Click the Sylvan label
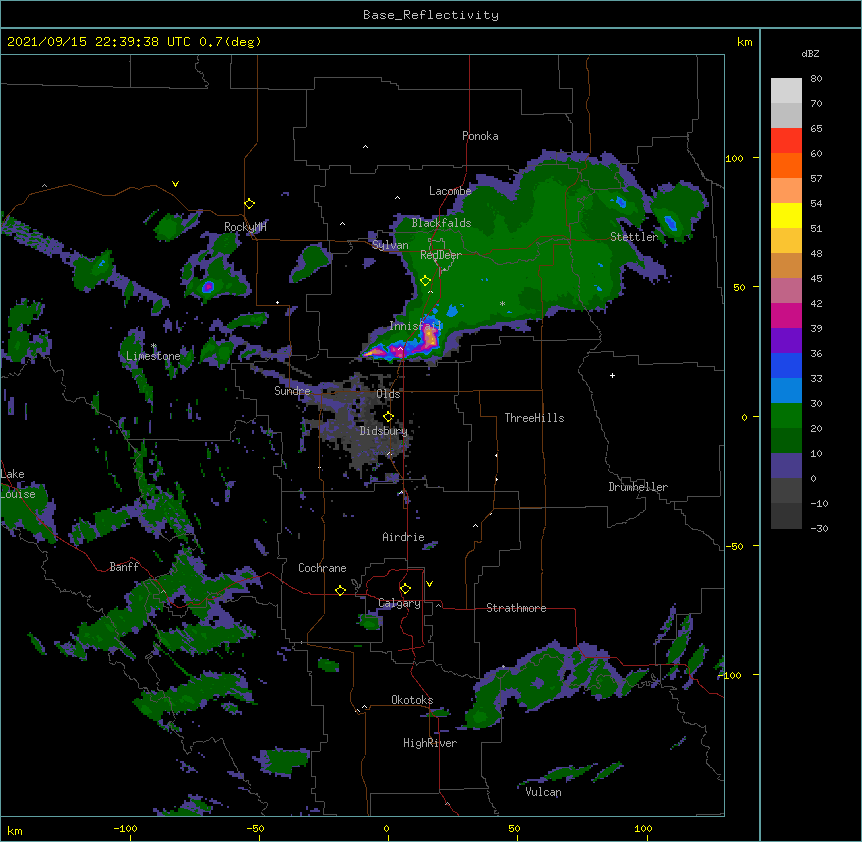The height and width of the screenshot is (842, 862). click(390, 245)
